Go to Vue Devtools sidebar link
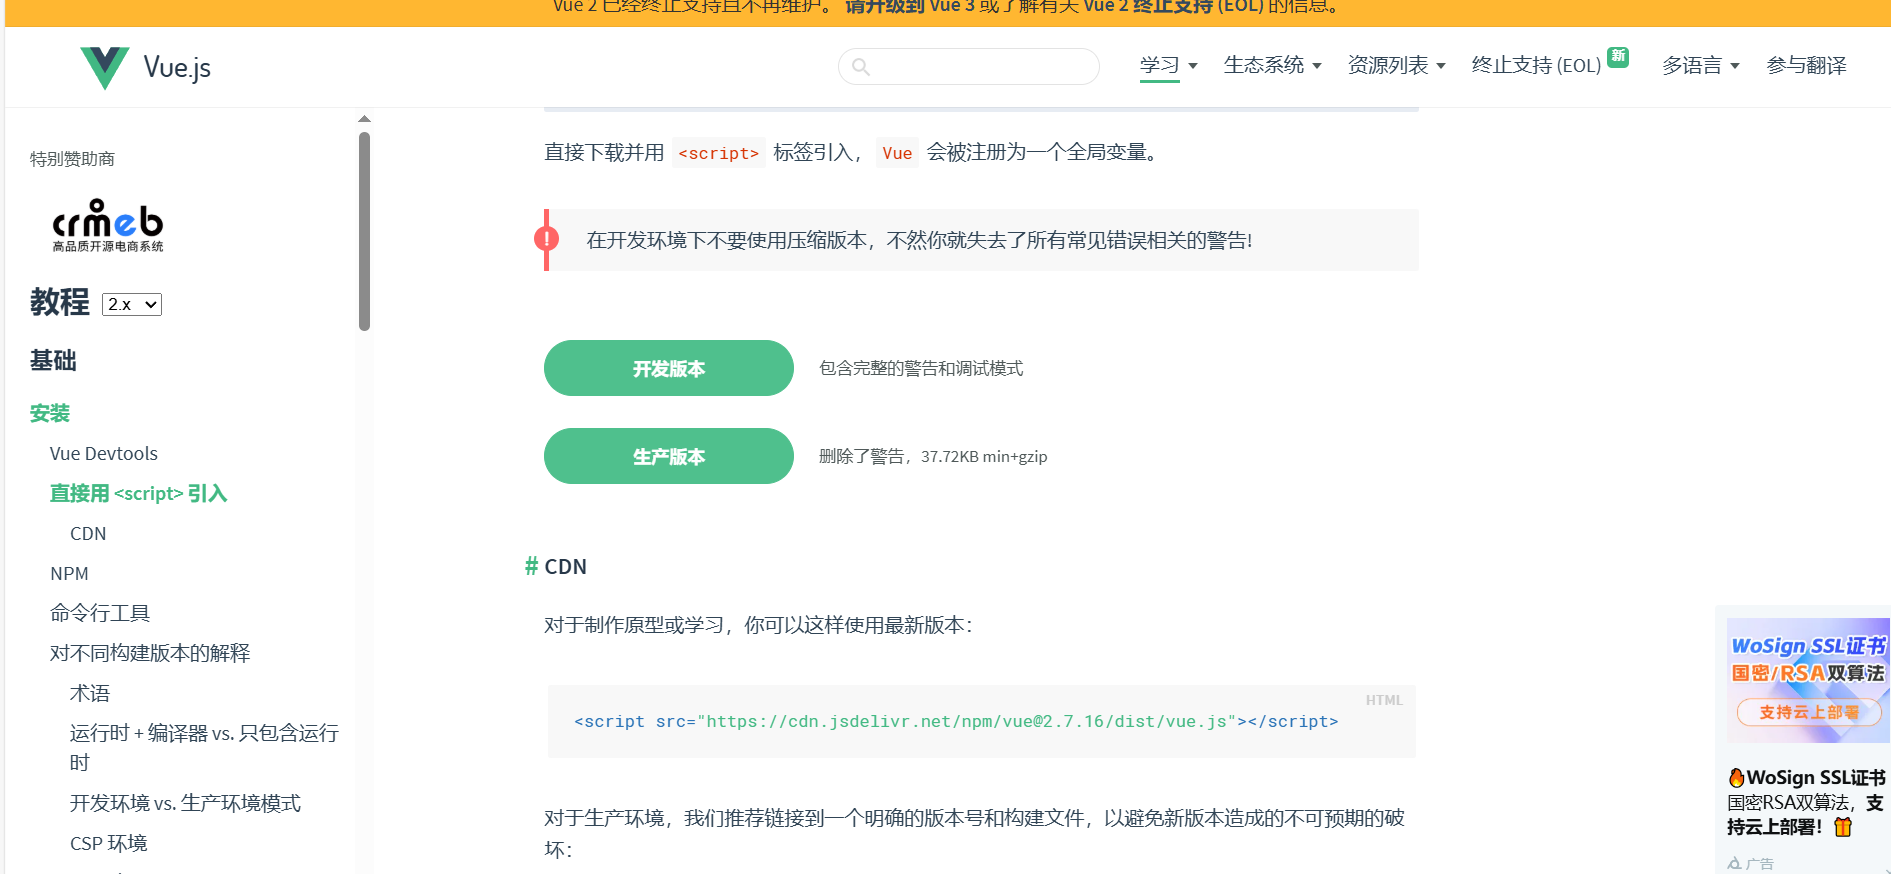Viewport: 1891px width, 874px height. (104, 453)
